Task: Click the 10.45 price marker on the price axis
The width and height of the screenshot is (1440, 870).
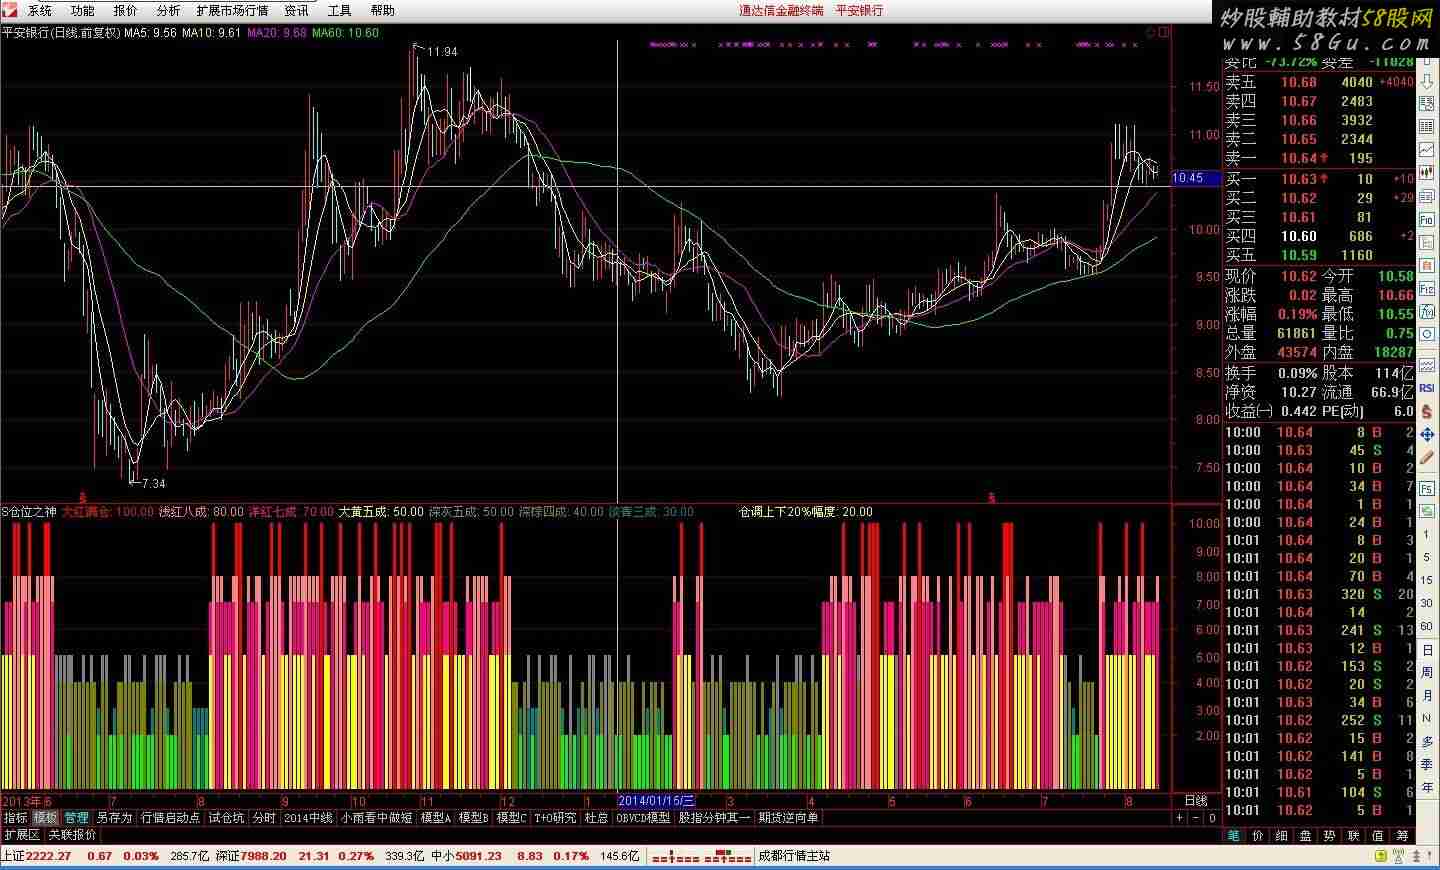Action: click(1188, 178)
